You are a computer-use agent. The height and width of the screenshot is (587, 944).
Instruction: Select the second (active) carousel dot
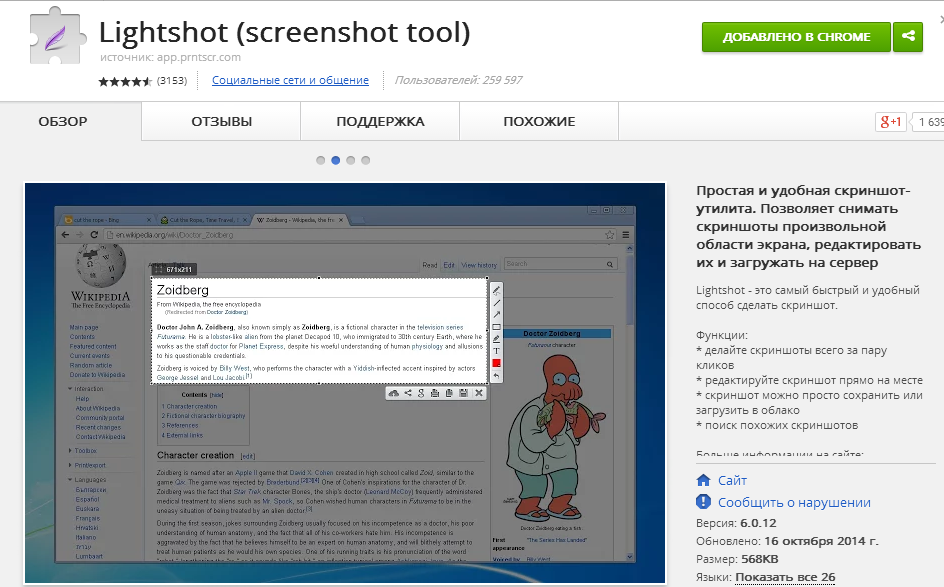(x=335, y=160)
